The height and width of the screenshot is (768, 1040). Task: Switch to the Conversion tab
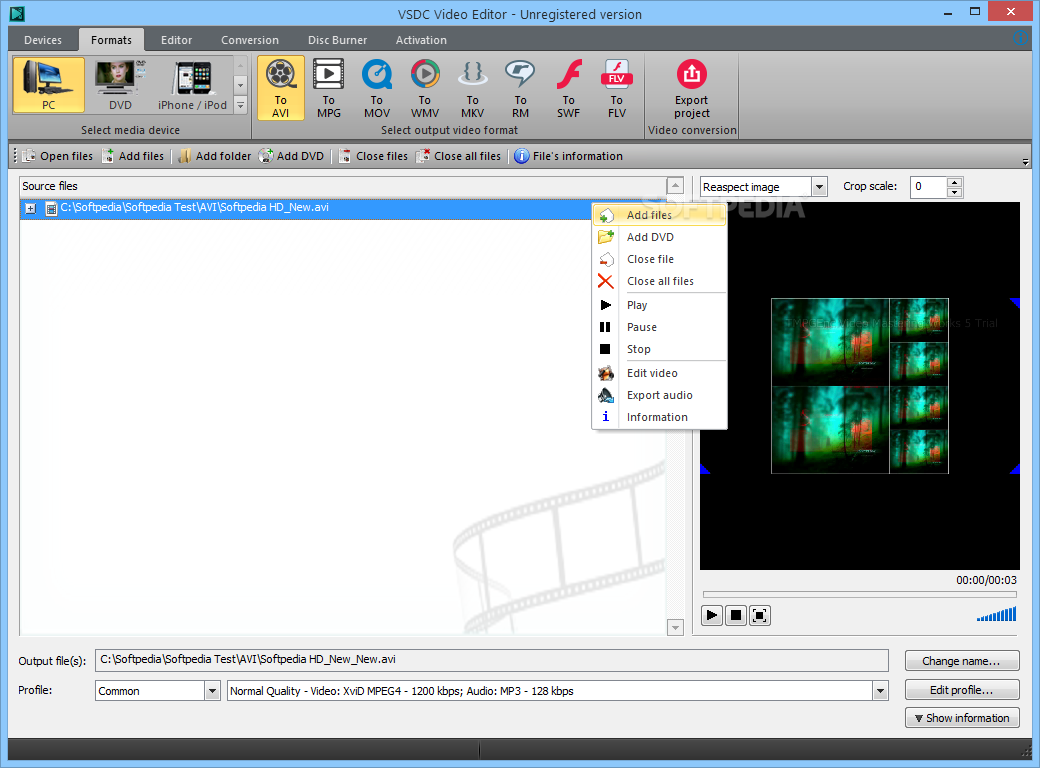coord(250,40)
